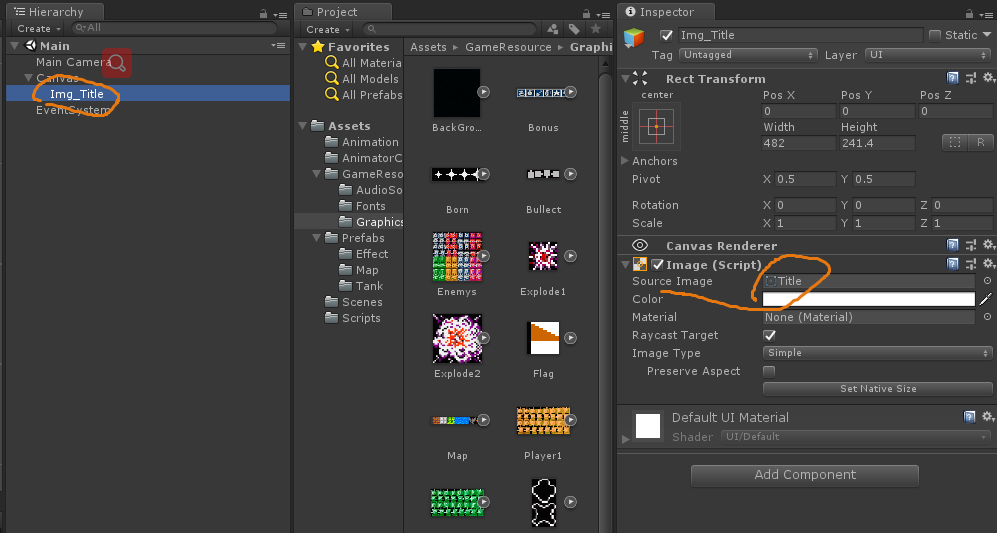Click the Add Component button
The image size is (997, 533).
tap(805, 475)
